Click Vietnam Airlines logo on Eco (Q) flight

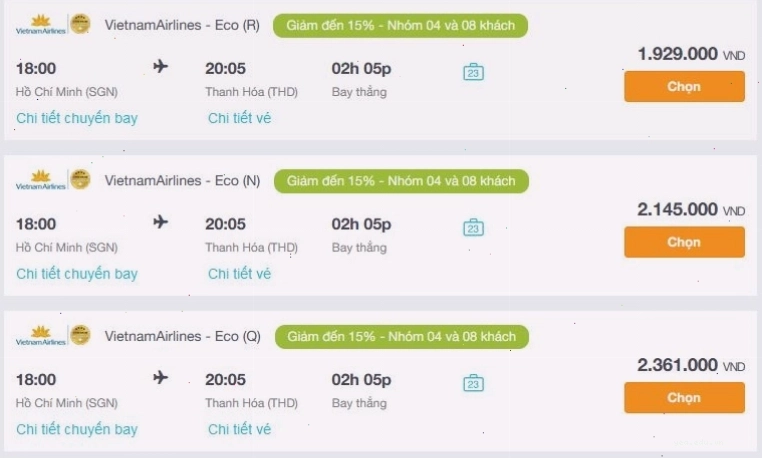pos(41,336)
